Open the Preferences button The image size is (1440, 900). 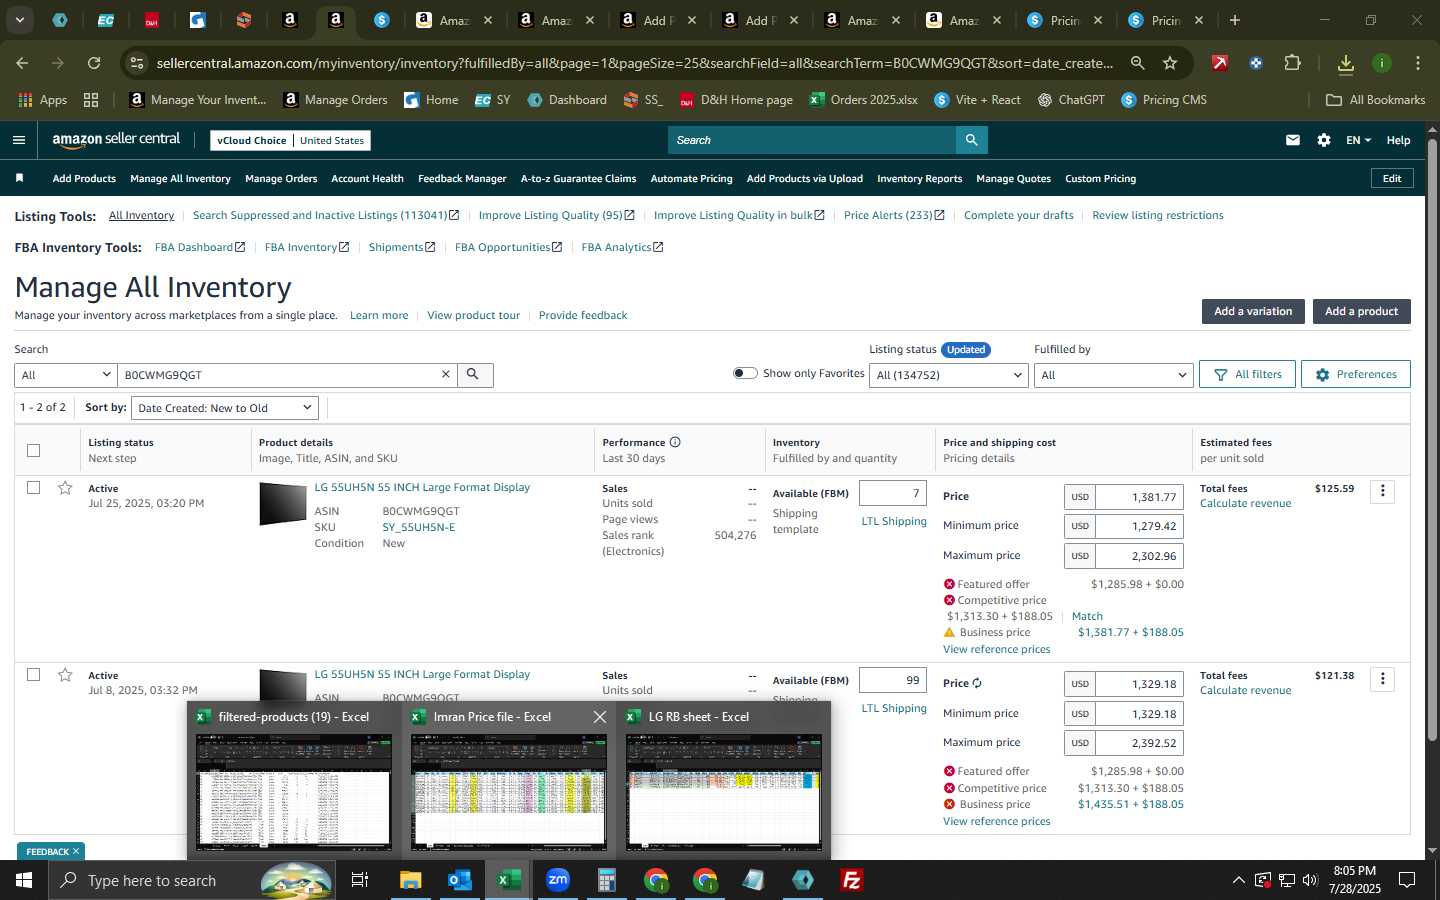point(1355,374)
